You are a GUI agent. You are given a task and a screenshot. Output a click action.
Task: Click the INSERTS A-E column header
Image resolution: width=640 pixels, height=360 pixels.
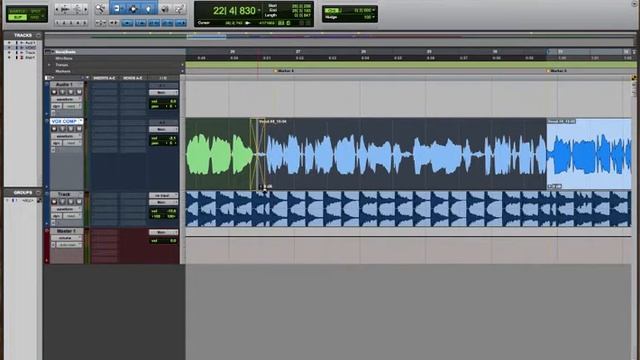tap(104, 78)
